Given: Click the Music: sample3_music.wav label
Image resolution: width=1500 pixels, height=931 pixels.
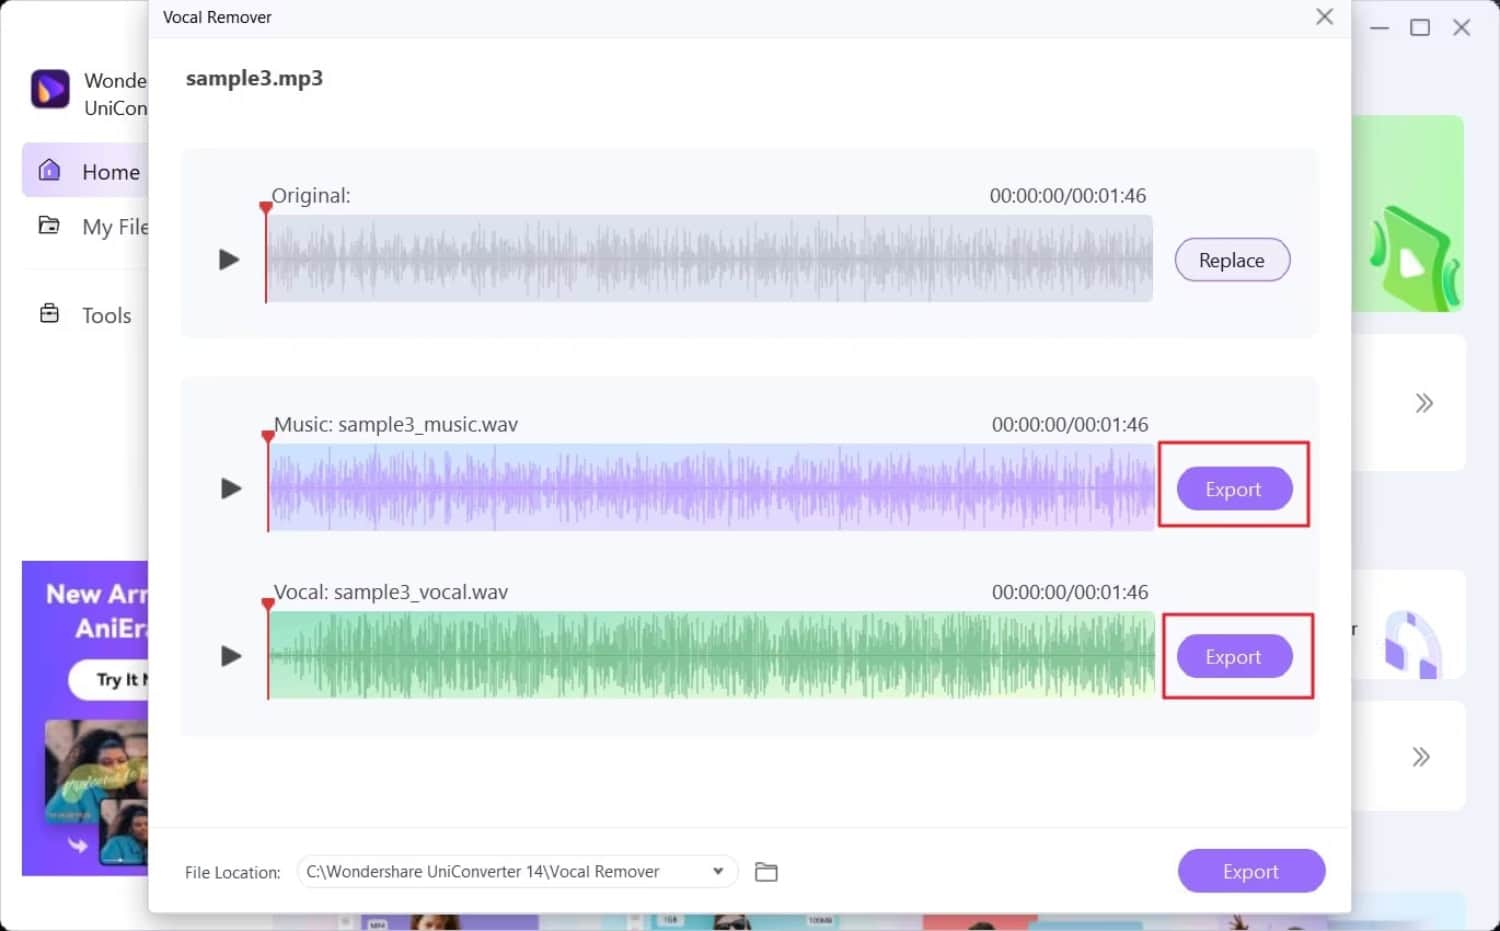Looking at the screenshot, I should (396, 424).
